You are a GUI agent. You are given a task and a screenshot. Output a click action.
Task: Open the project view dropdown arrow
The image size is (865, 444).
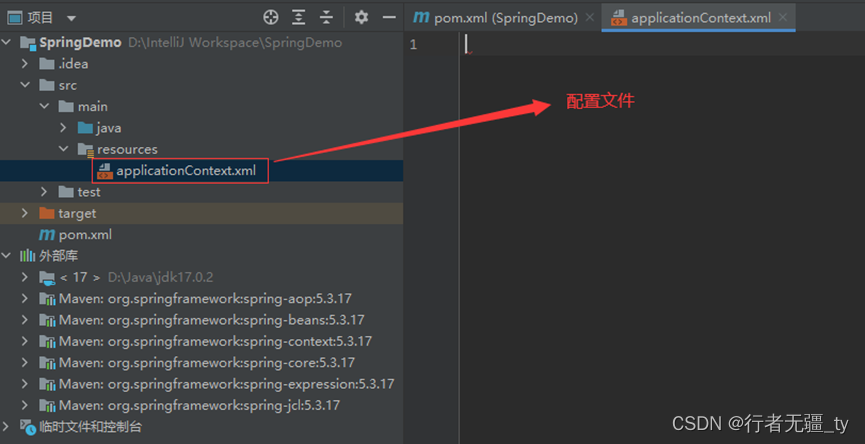[x=71, y=18]
